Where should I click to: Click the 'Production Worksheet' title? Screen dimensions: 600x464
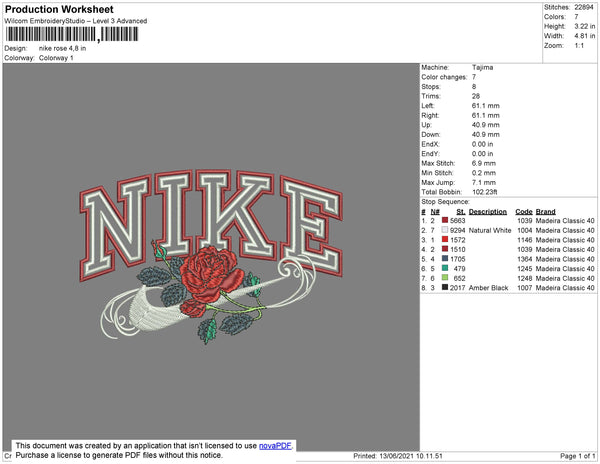59,10
